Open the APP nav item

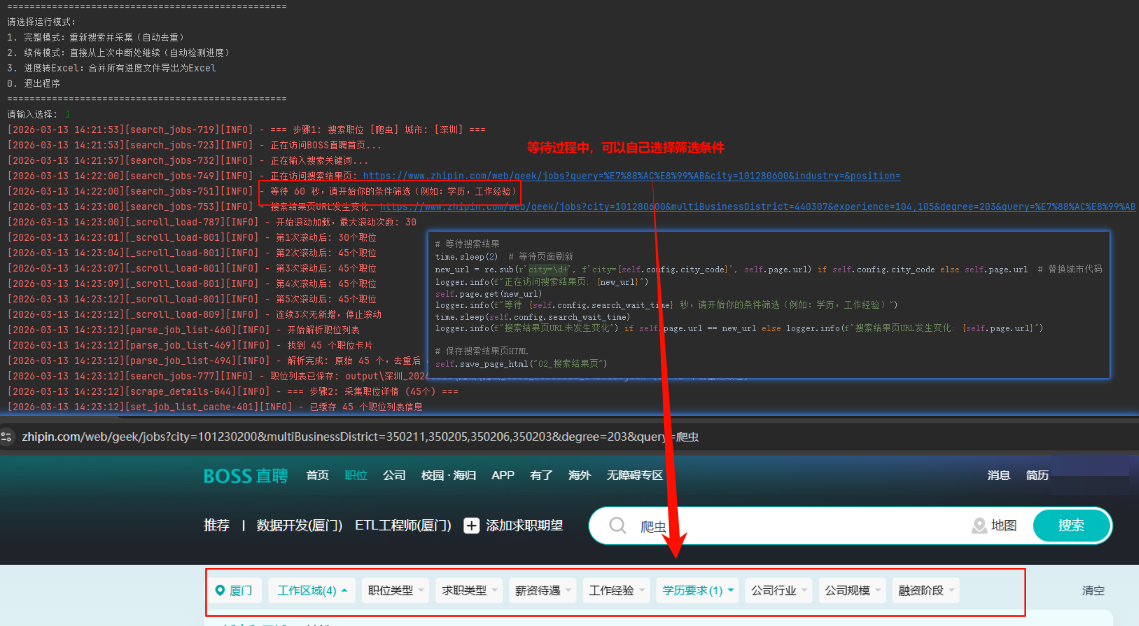pos(503,475)
